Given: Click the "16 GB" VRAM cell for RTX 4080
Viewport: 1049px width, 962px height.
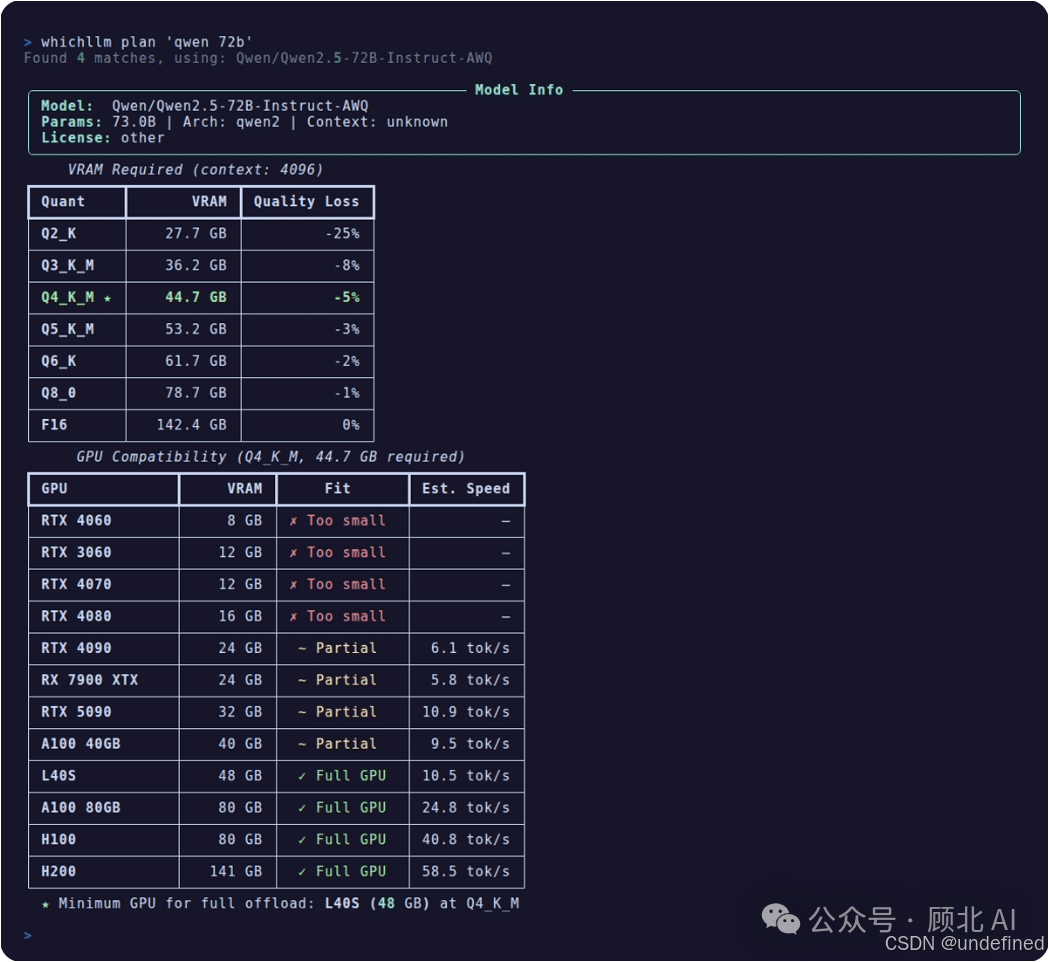Looking at the screenshot, I should coord(240,616).
